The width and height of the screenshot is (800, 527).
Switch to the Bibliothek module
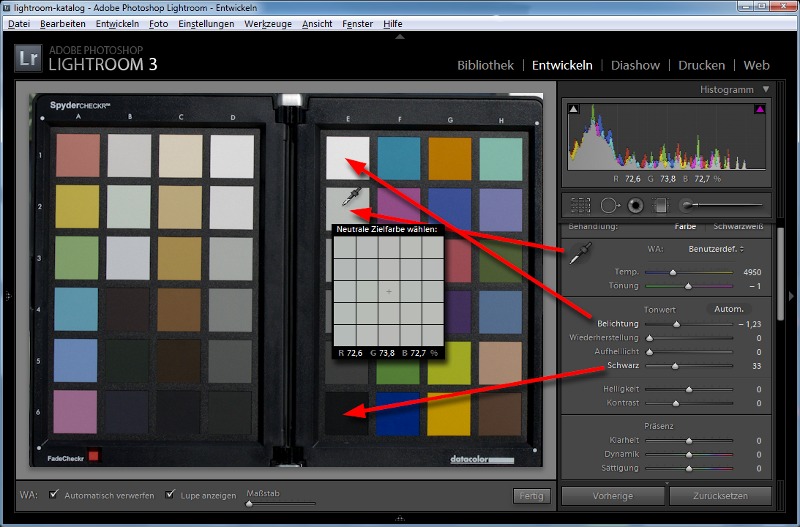[x=485, y=65]
